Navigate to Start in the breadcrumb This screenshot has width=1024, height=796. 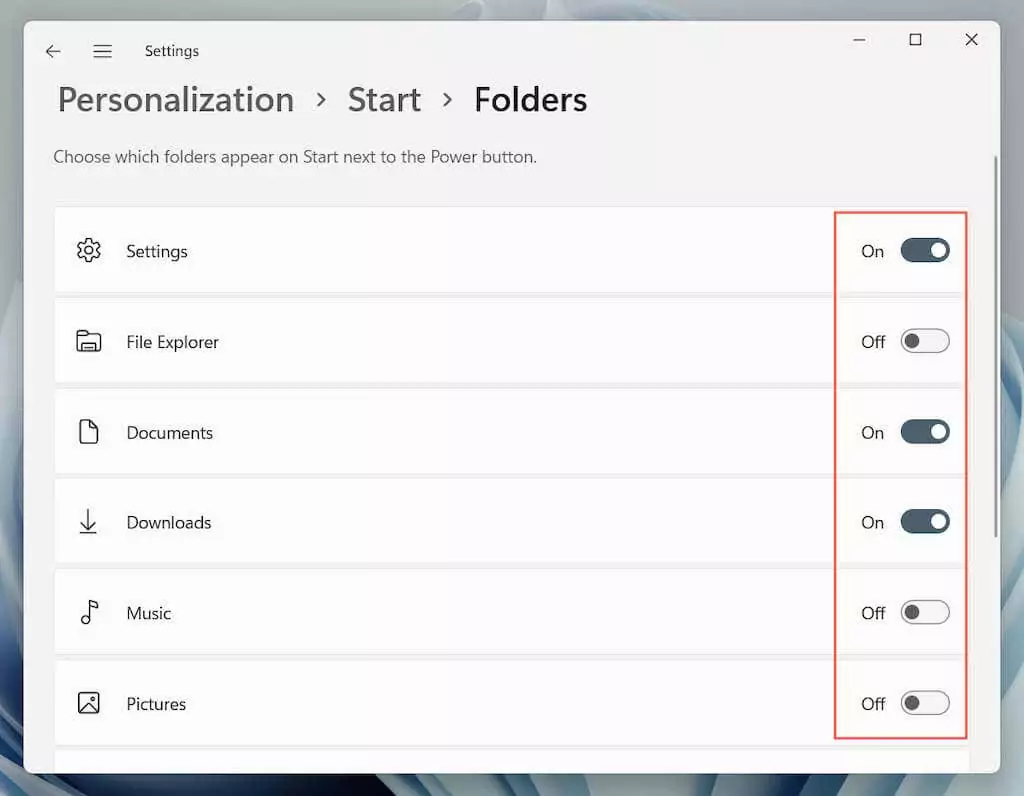pos(384,100)
